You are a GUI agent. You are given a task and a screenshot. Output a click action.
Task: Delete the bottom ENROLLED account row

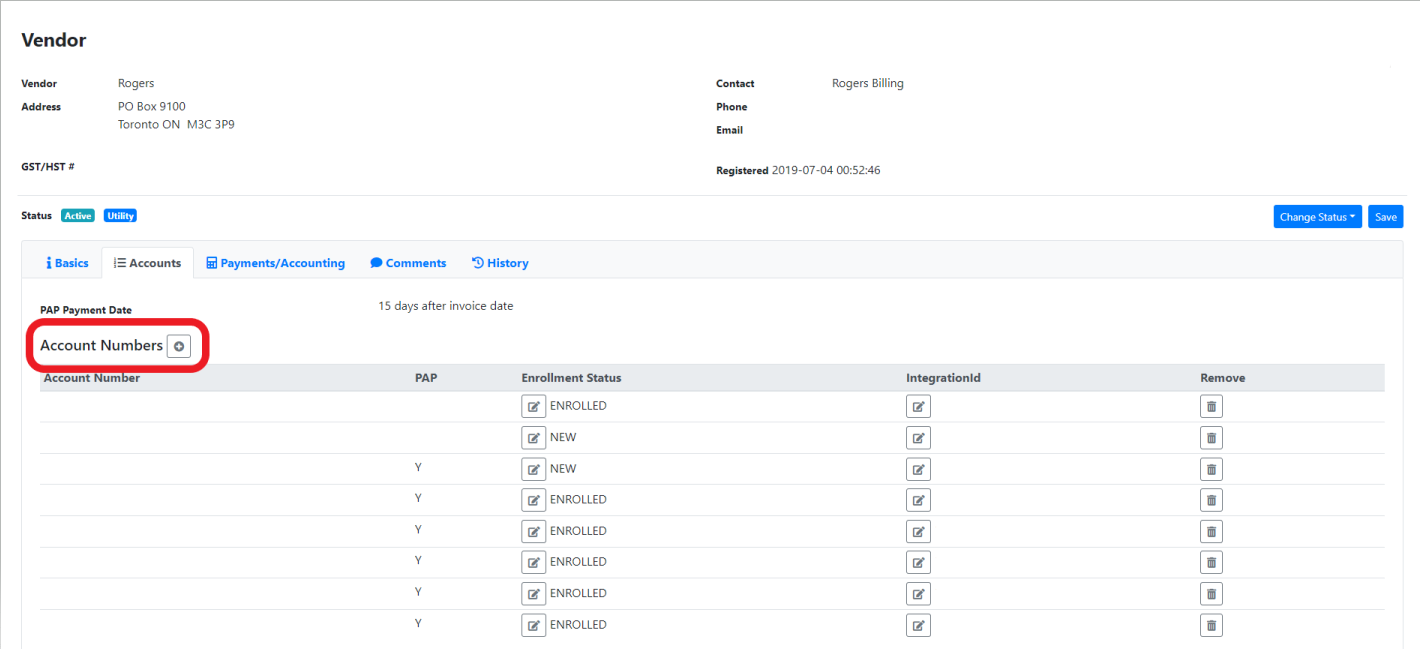(1211, 625)
